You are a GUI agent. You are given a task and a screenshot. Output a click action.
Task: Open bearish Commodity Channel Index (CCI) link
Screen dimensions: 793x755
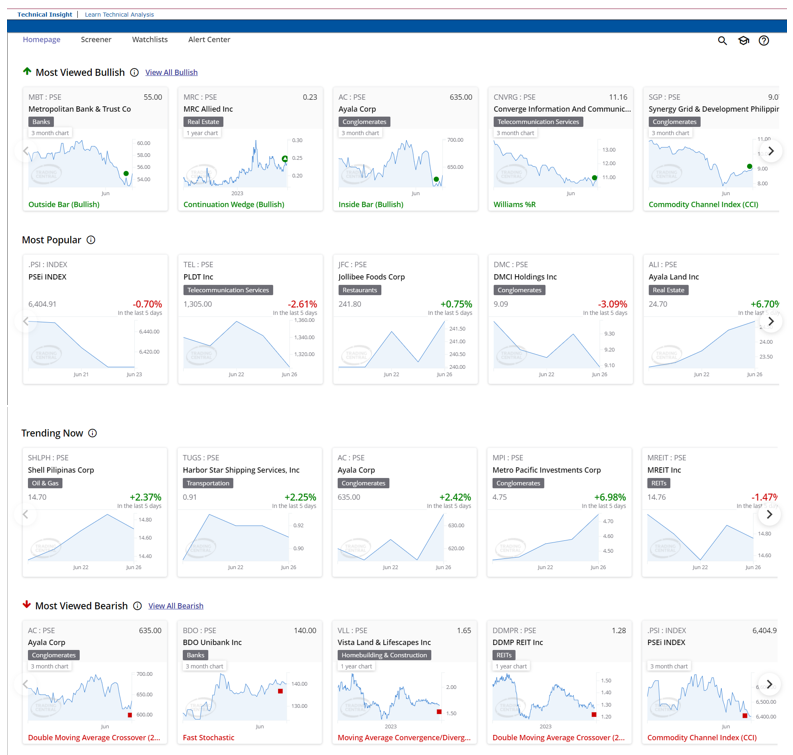702,737
